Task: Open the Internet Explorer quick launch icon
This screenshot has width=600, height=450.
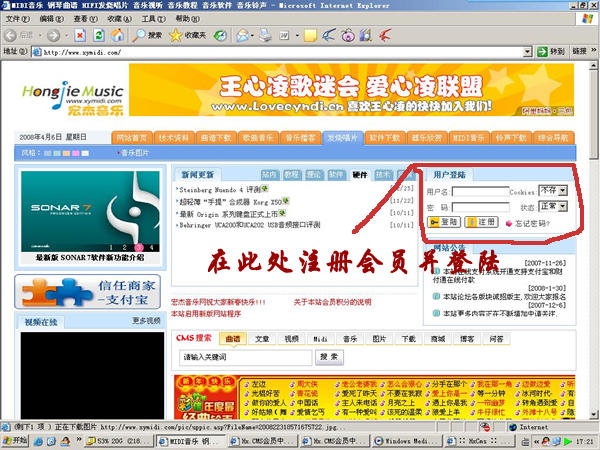Action: point(38,442)
